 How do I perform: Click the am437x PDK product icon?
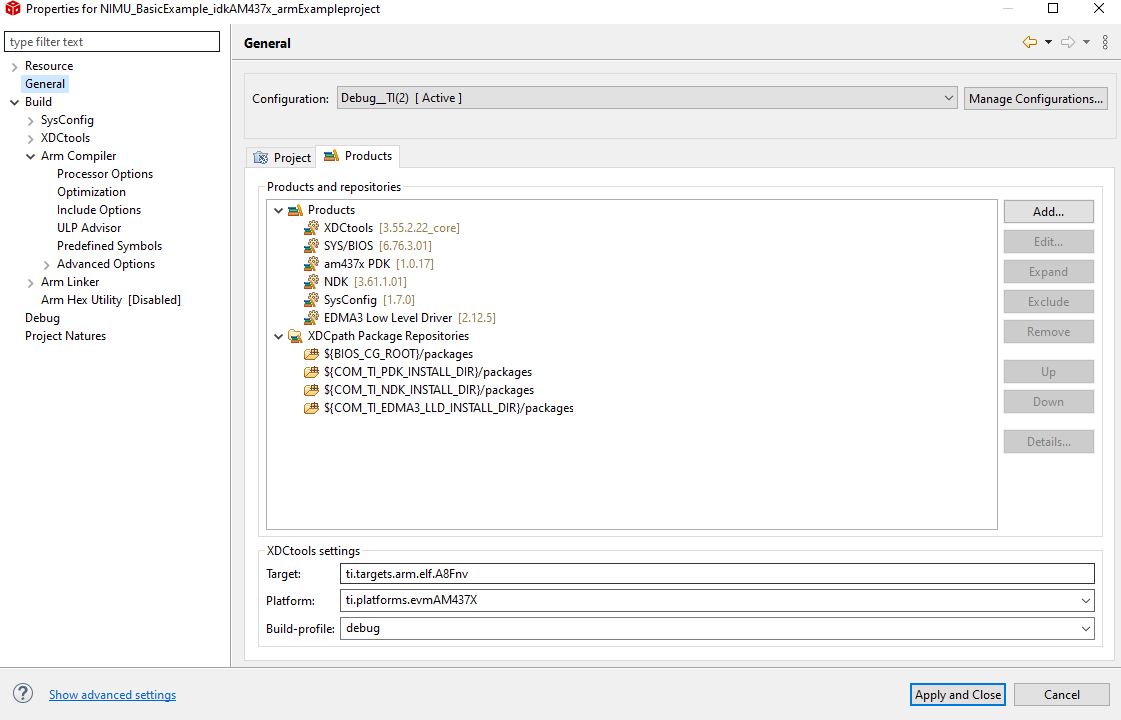(x=311, y=264)
